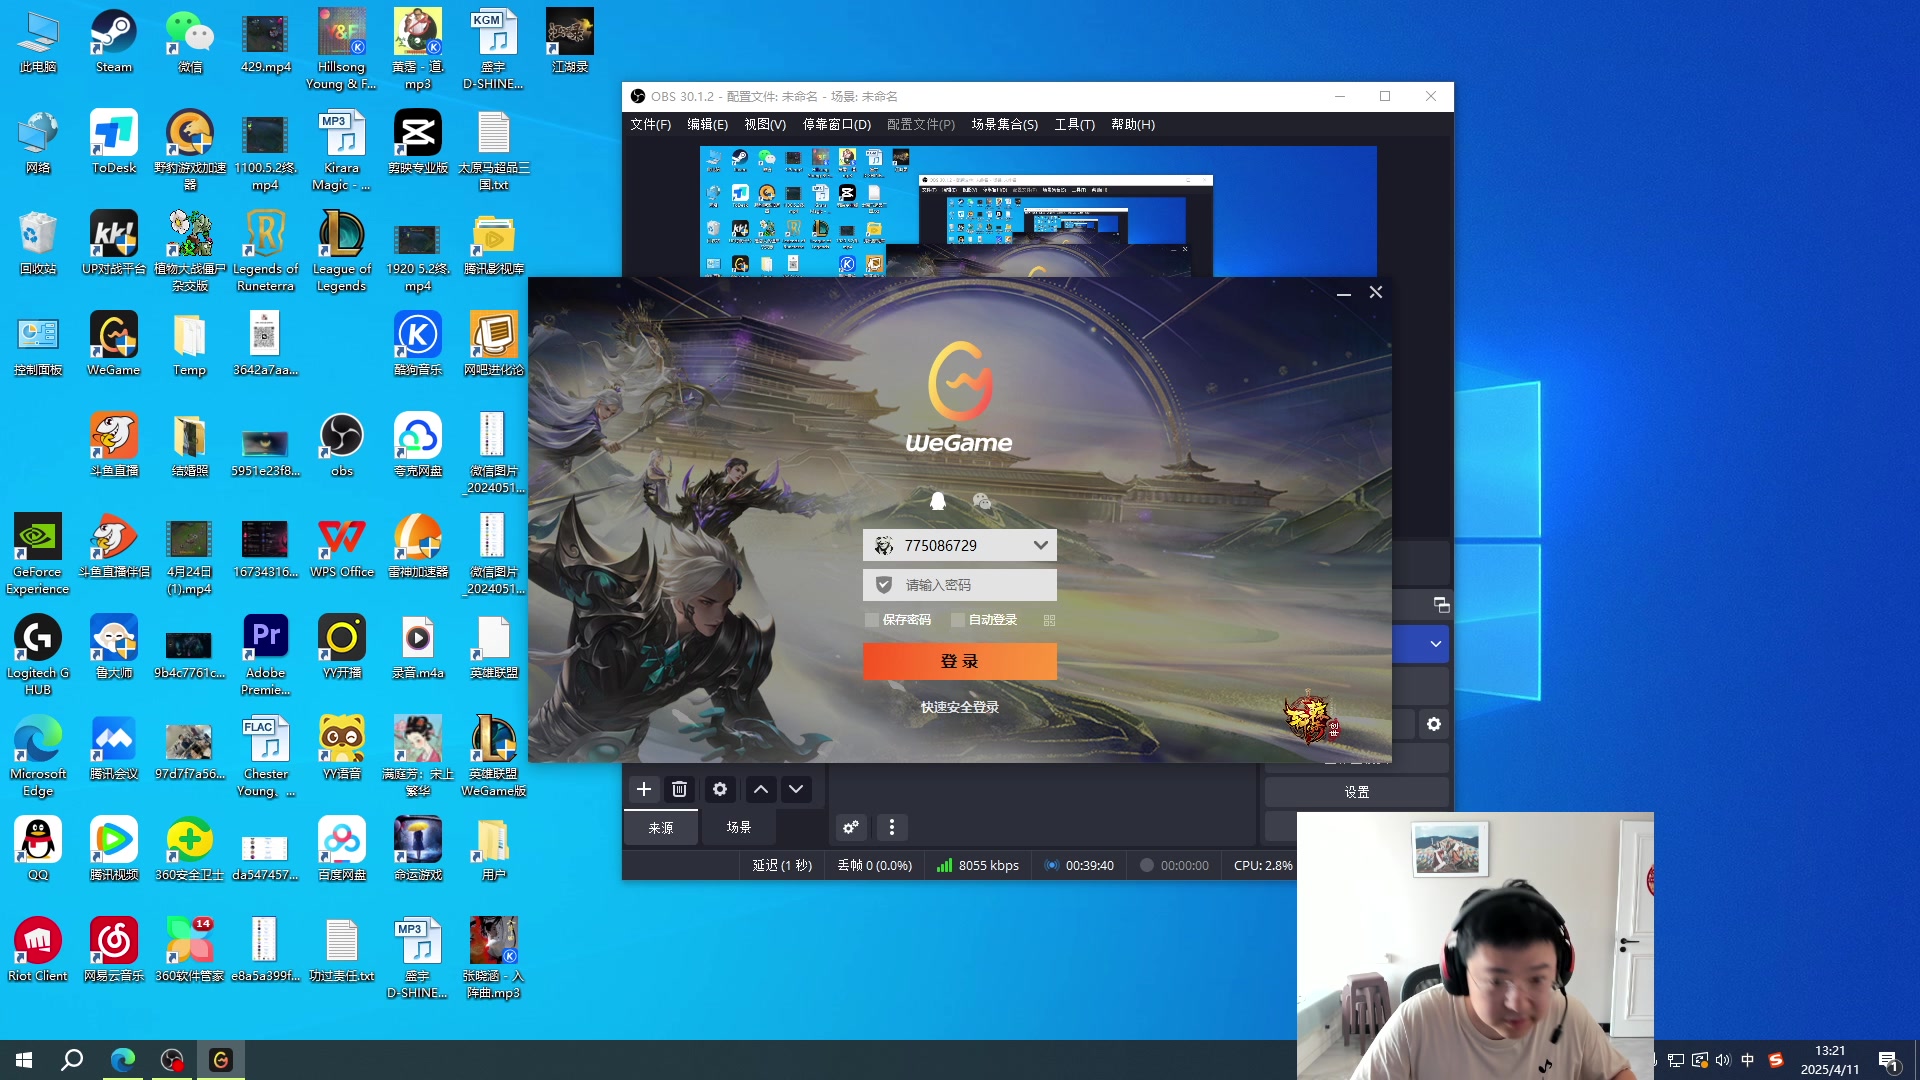The height and width of the screenshot is (1080, 1920).
Task: Open Edge from the taskbar
Action: (x=123, y=1060)
